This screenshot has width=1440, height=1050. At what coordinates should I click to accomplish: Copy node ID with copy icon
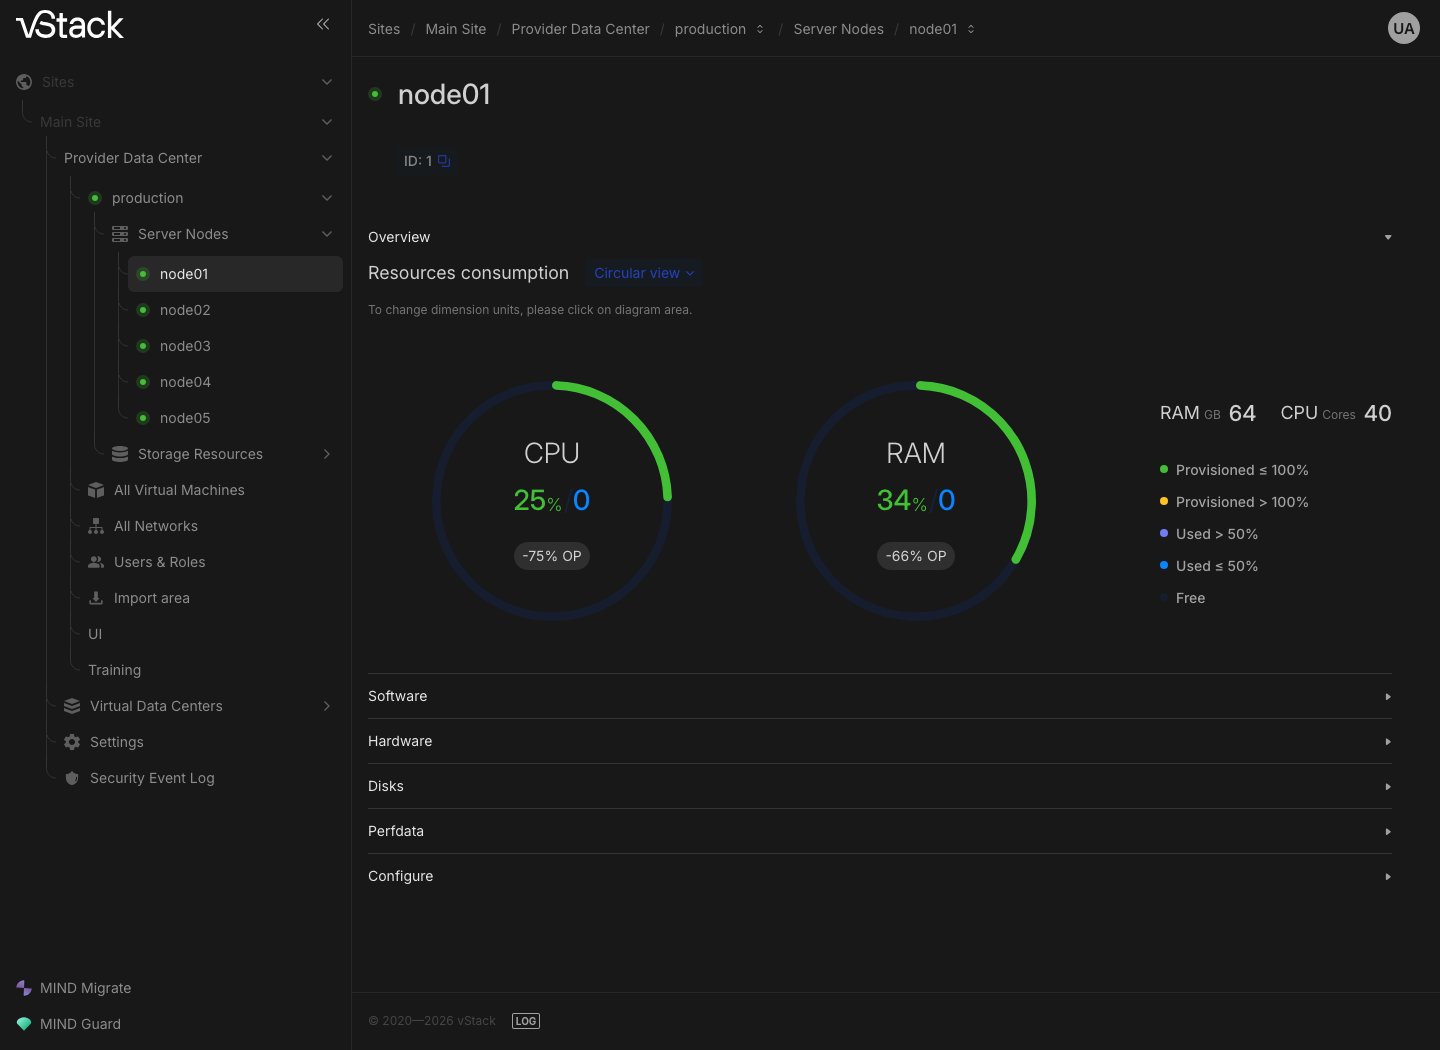[x=444, y=161]
